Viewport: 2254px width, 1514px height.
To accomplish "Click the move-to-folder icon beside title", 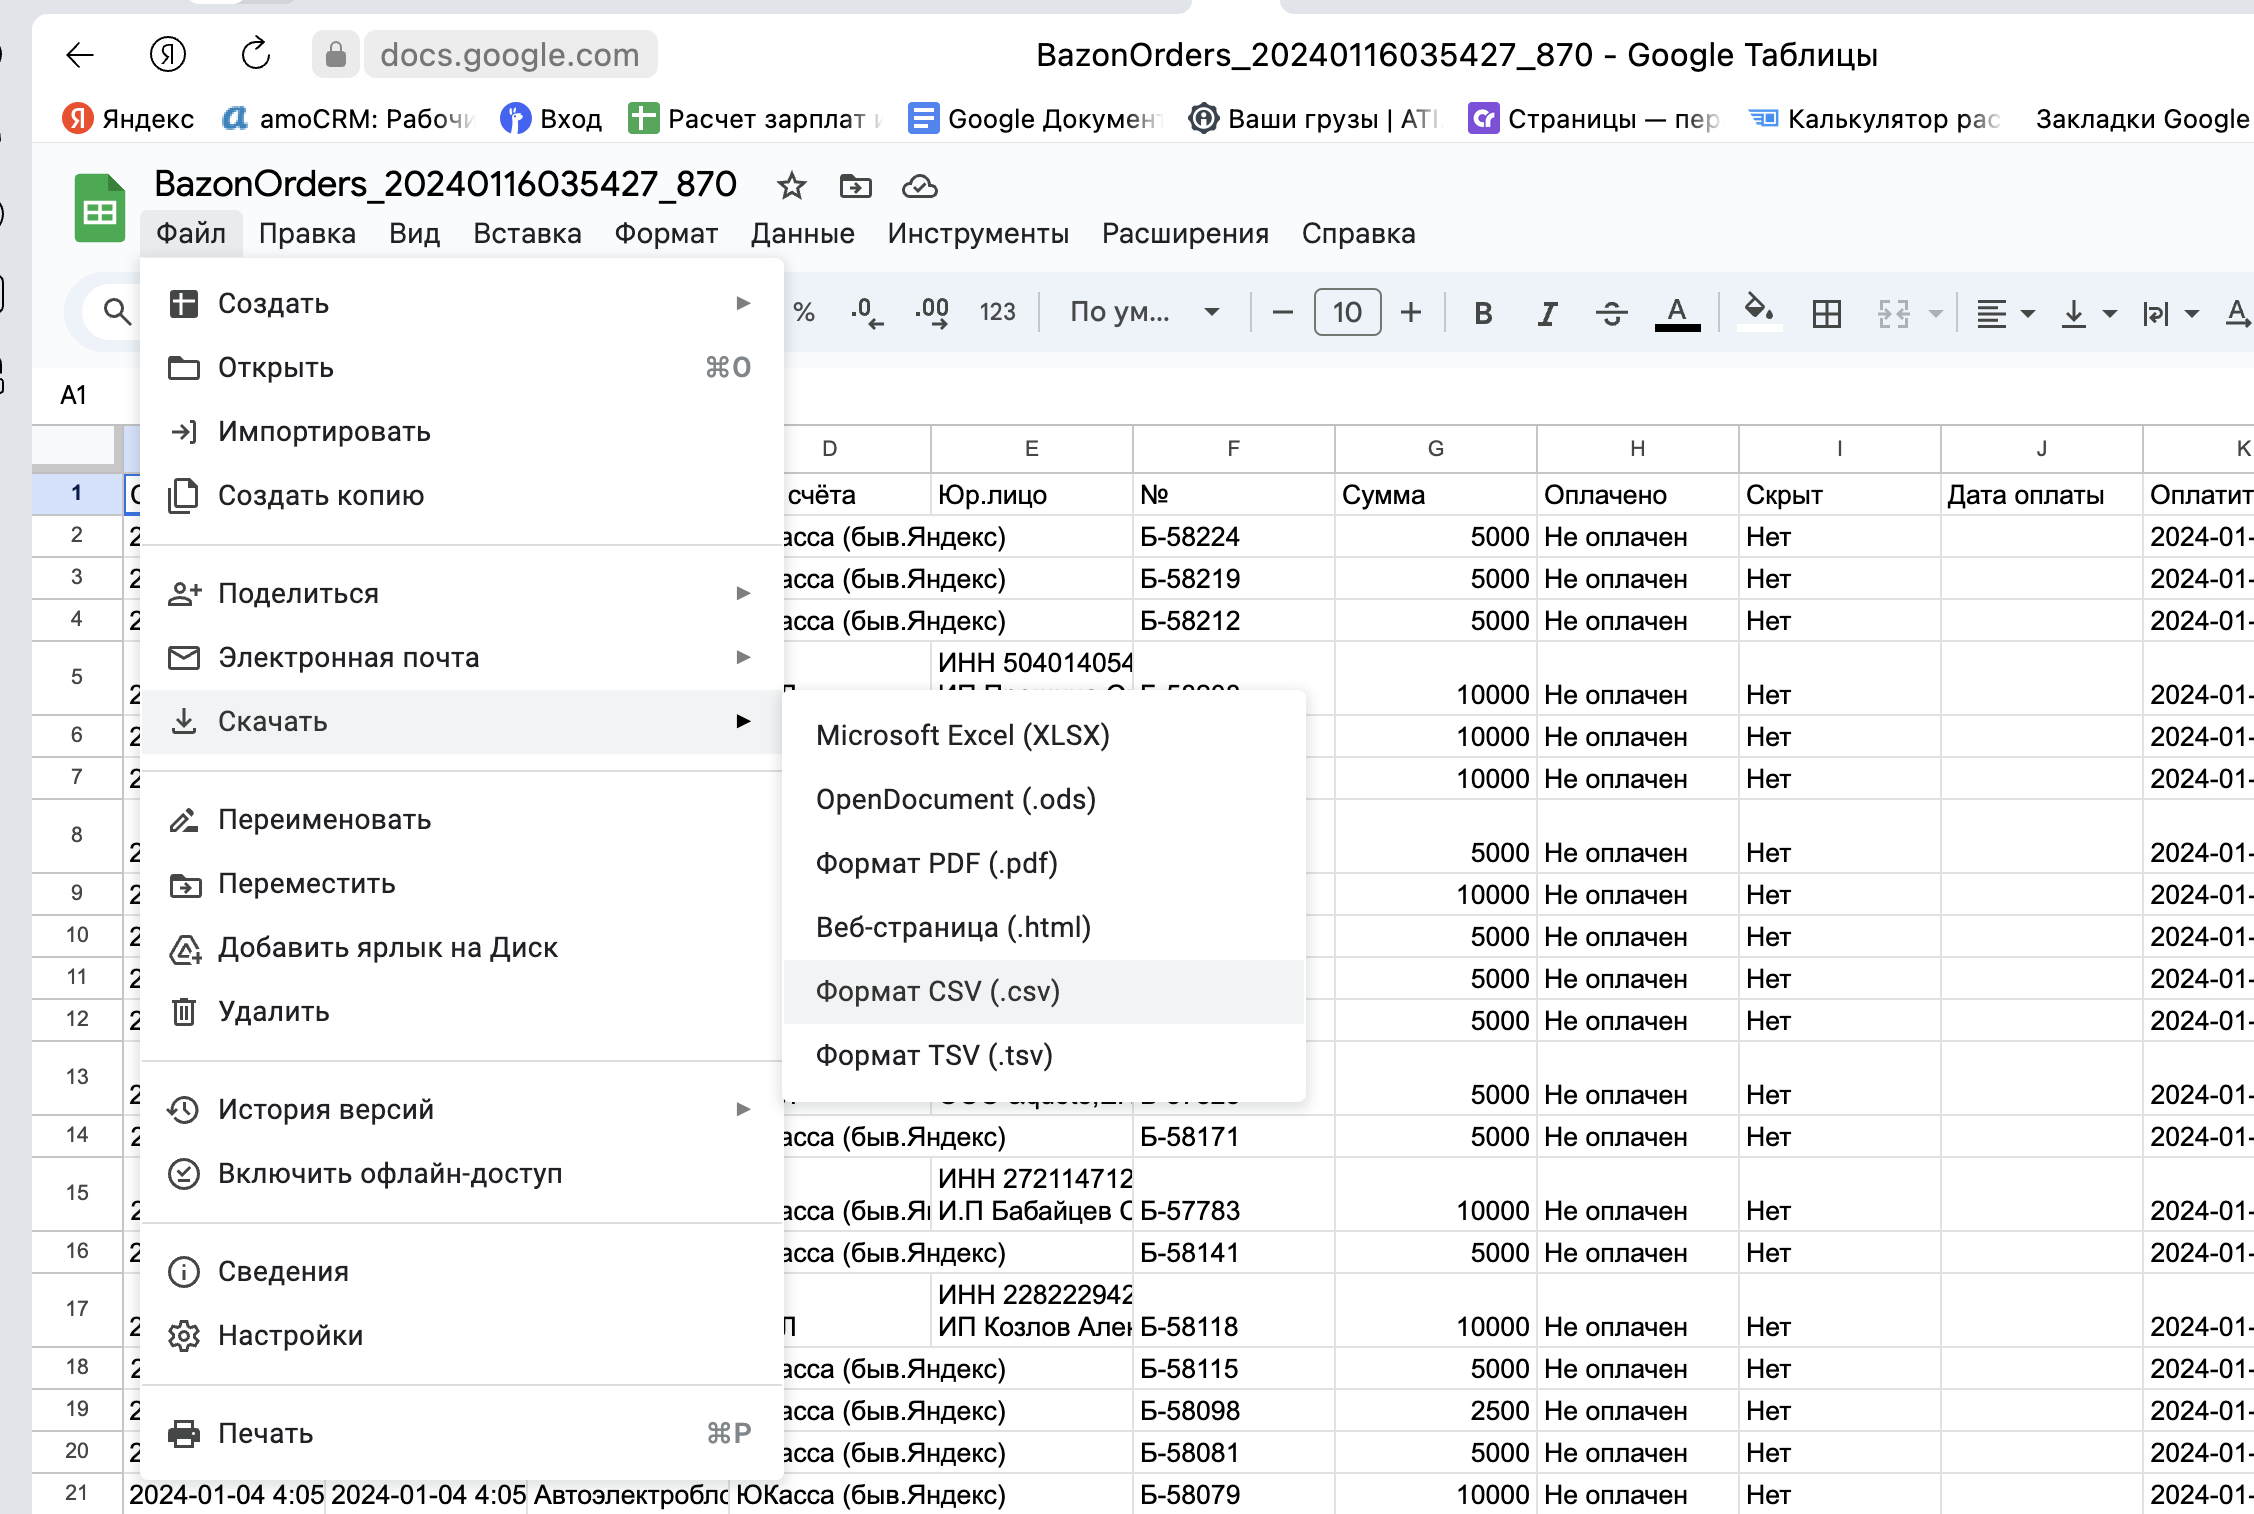I will 855,186.
